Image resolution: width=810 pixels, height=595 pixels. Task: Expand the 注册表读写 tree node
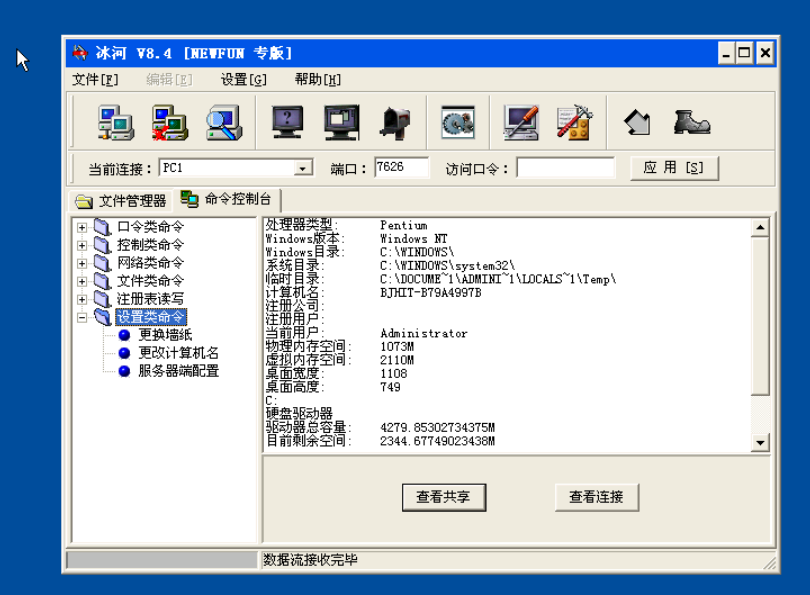click(x=82, y=300)
